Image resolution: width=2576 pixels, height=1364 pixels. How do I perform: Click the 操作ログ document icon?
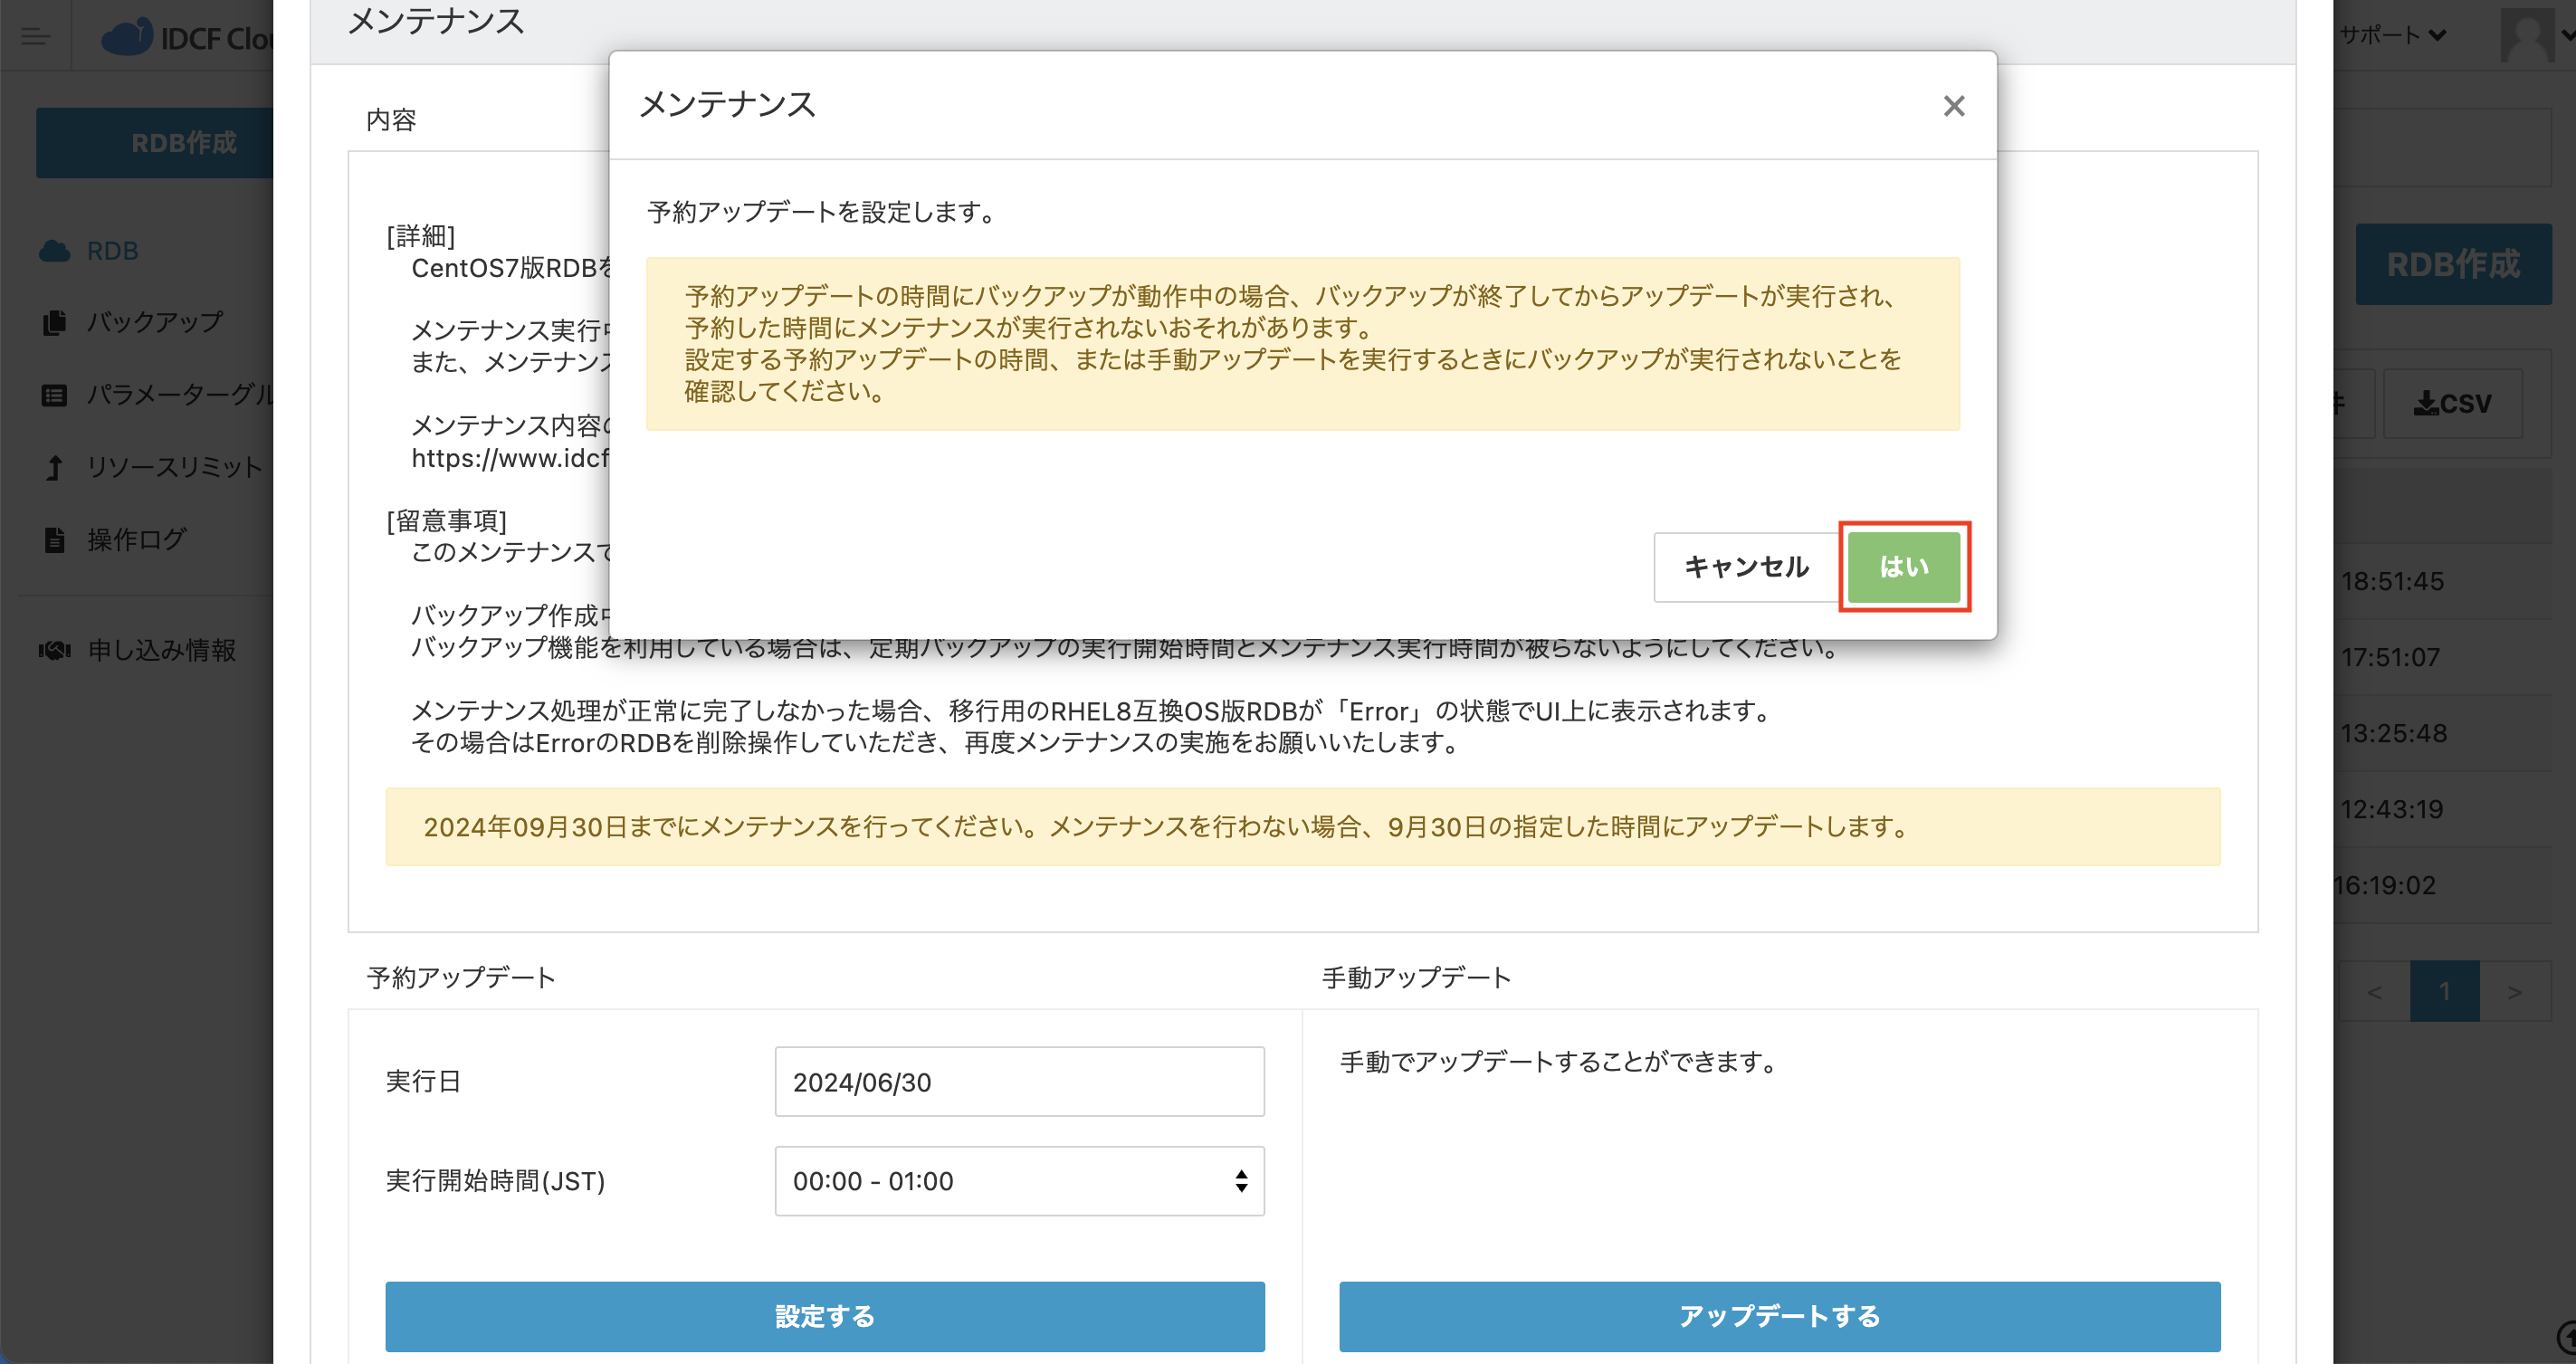click(55, 540)
